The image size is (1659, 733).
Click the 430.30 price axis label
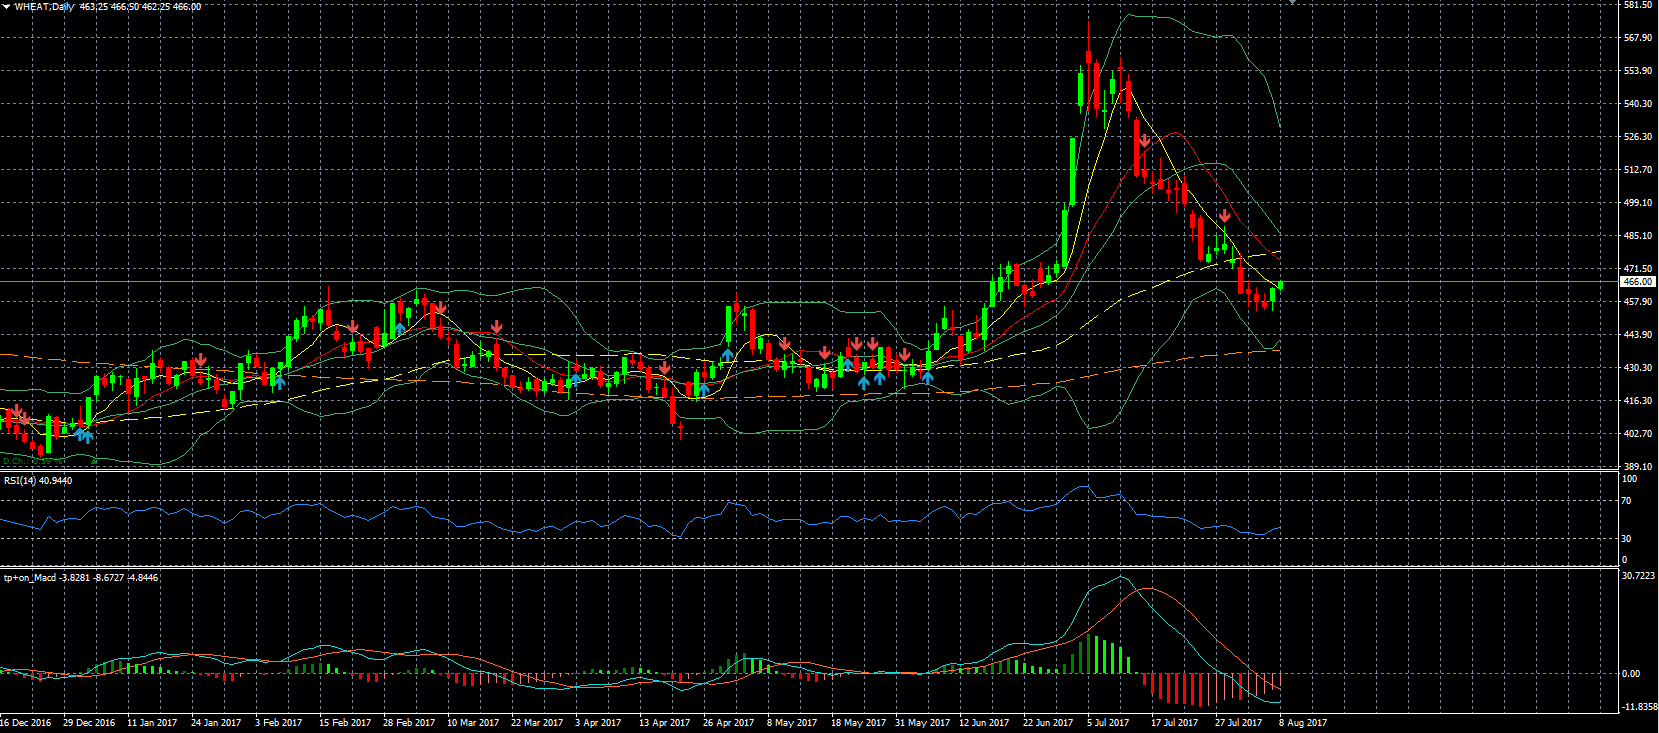(x=1638, y=368)
